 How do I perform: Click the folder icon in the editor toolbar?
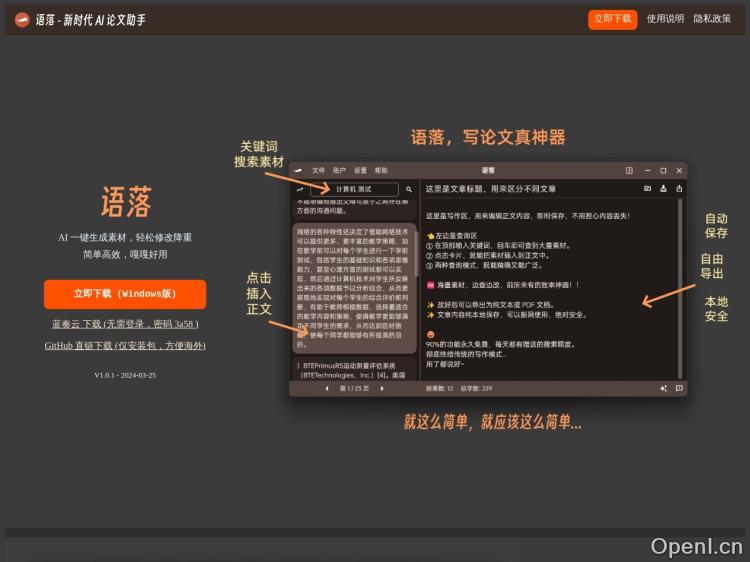(x=647, y=188)
